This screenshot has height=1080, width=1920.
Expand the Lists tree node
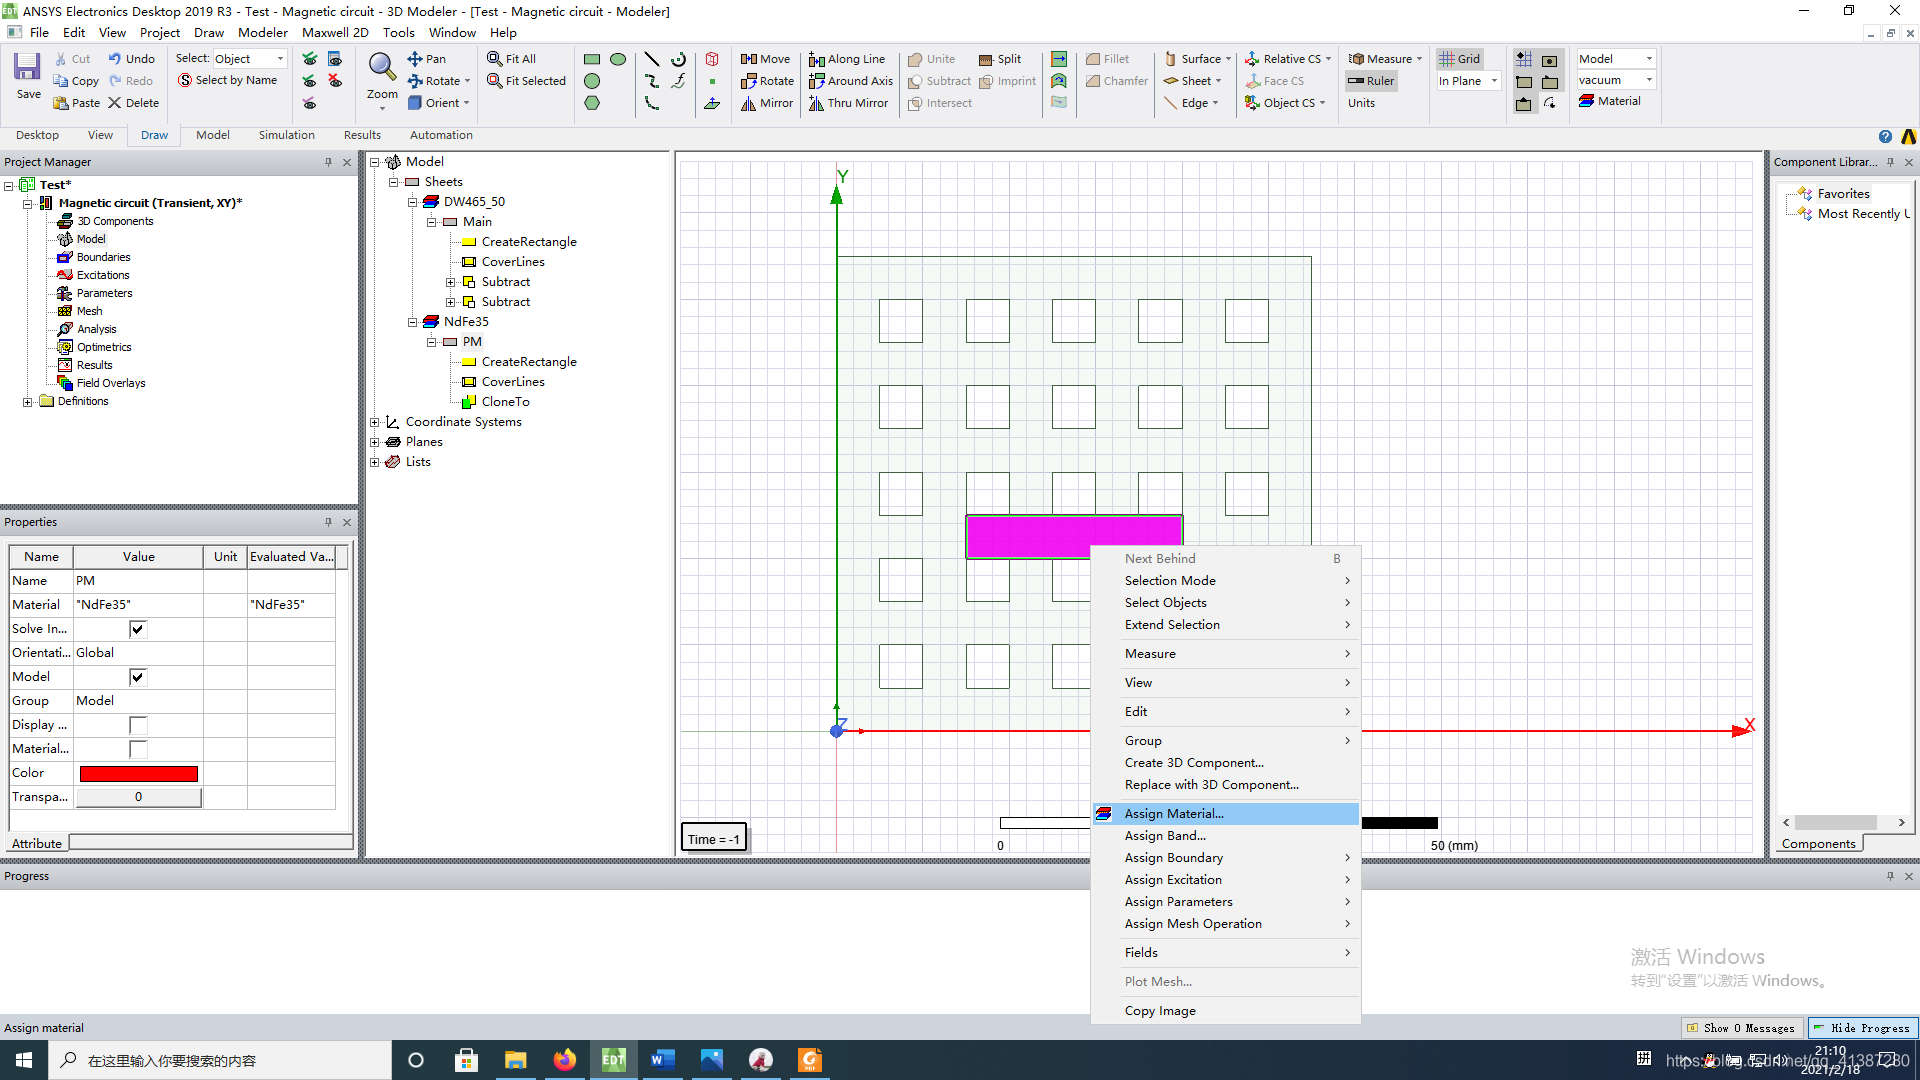(375, 462)
